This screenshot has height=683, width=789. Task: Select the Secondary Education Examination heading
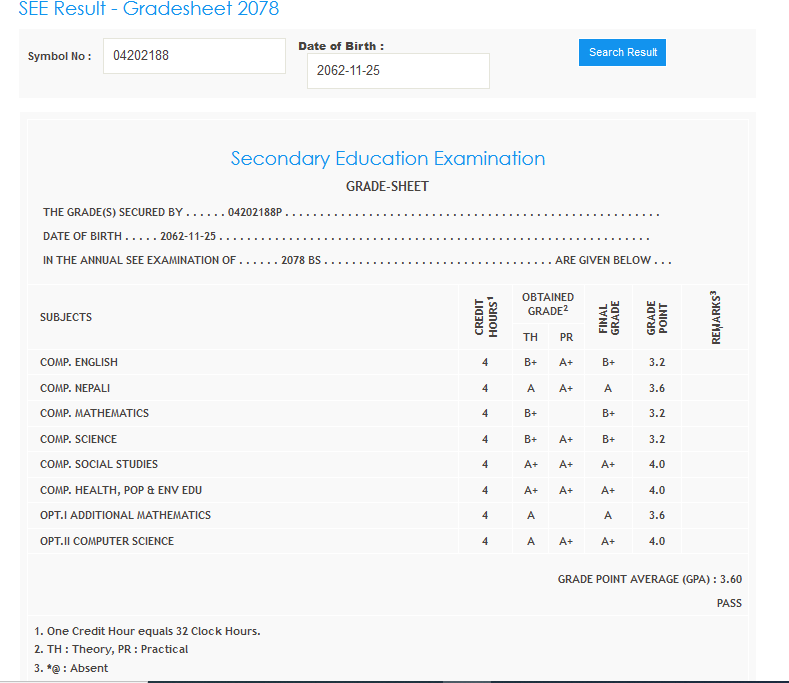387,158
